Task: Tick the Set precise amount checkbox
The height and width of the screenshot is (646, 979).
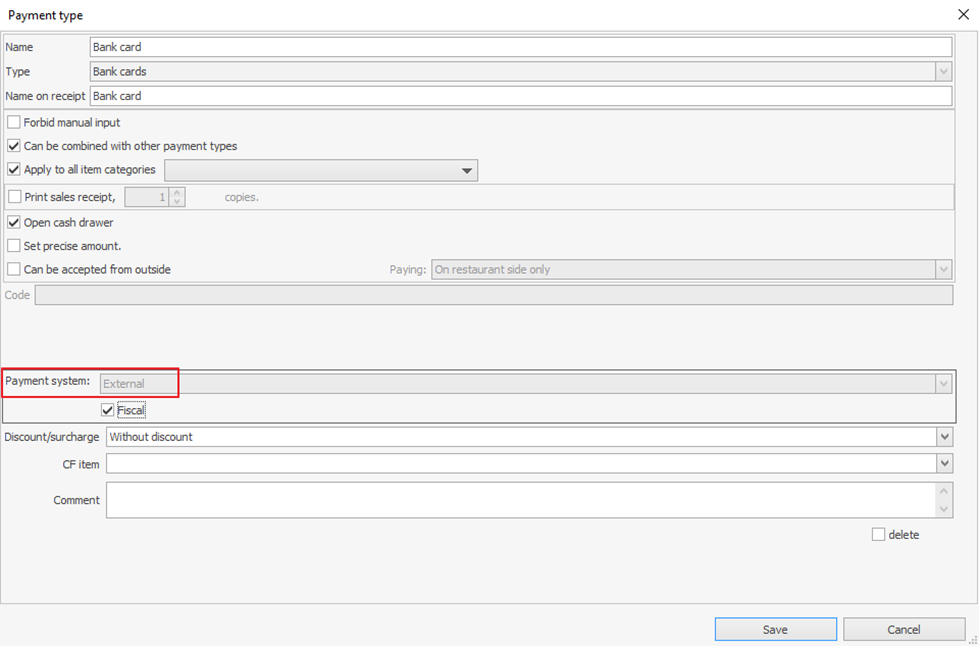Action: 14,245
